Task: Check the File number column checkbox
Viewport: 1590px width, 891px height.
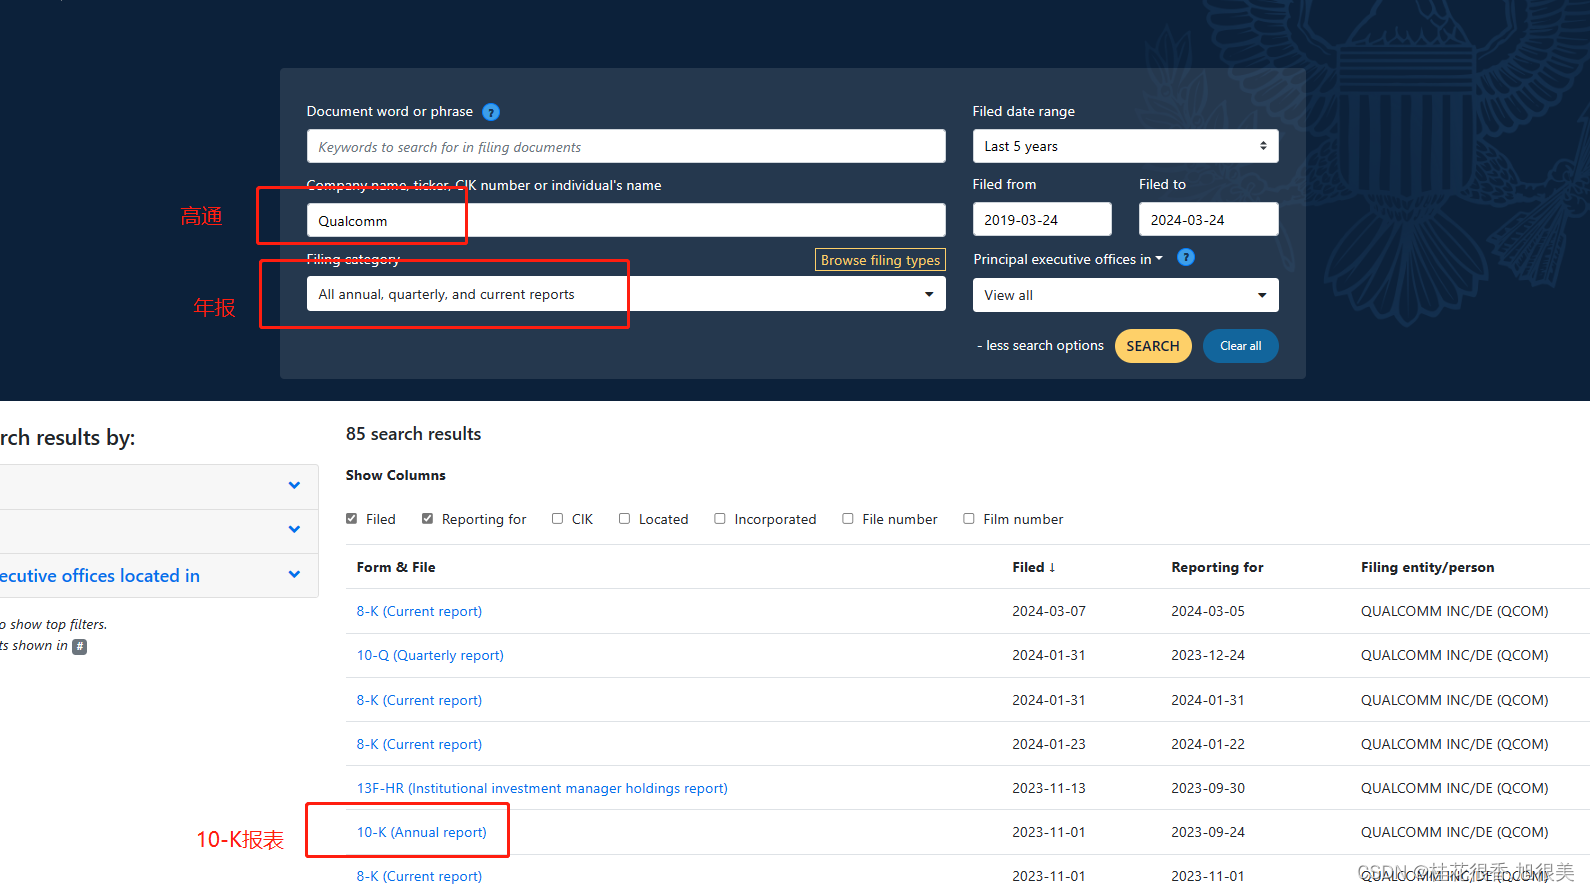Action: click(x=848, y=519)
